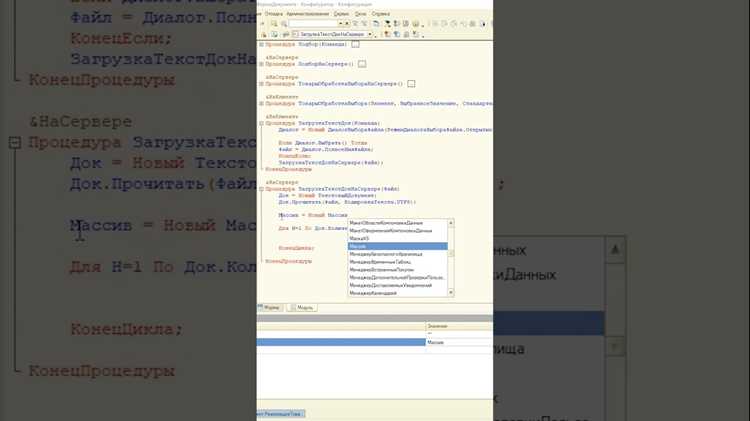Click the yellow find icon in the toolbar
750x421 pixels.
click(275, 23)
